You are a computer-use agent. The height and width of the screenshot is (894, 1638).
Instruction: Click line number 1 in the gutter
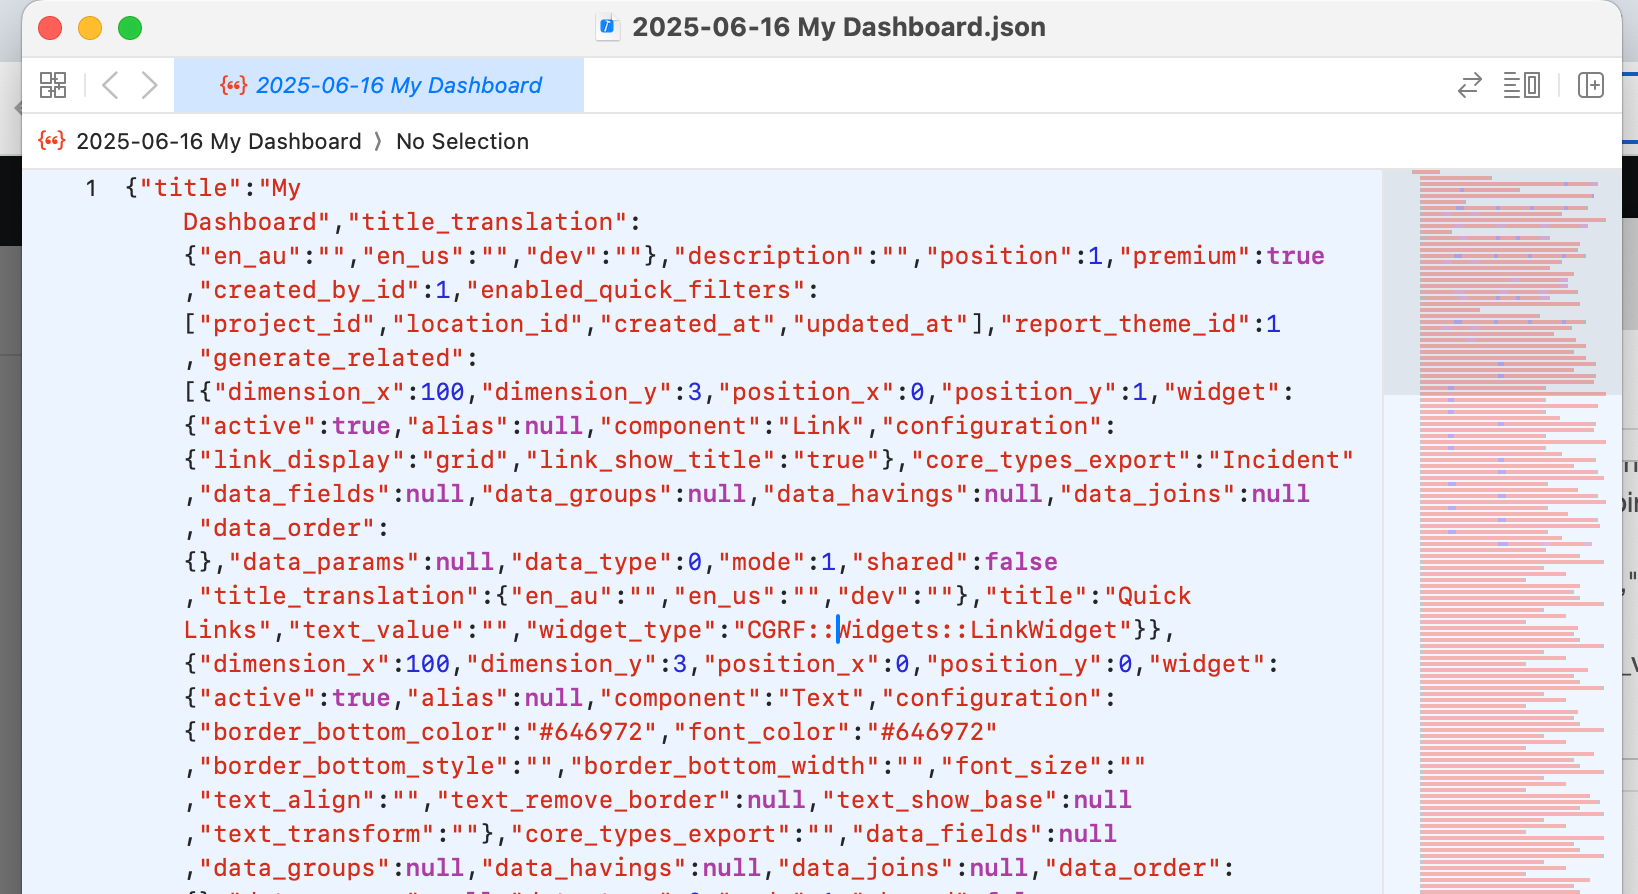pyautogui.click(x=91, y=188)
